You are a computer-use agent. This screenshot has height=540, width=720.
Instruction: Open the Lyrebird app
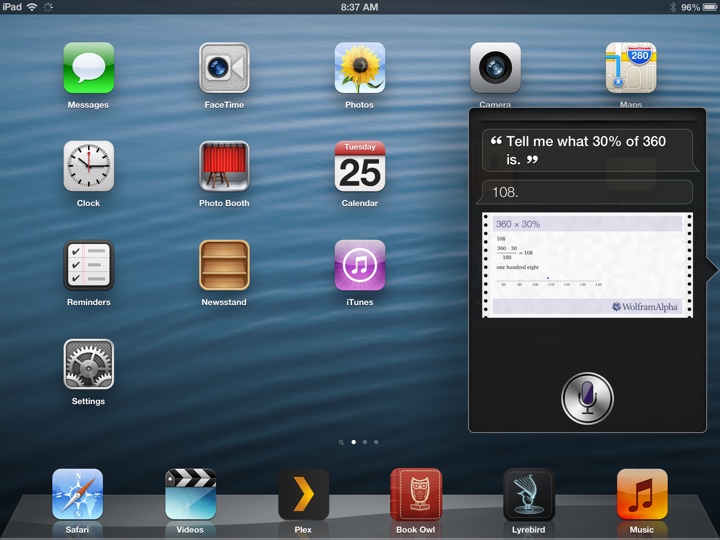(x=529, y=494)
